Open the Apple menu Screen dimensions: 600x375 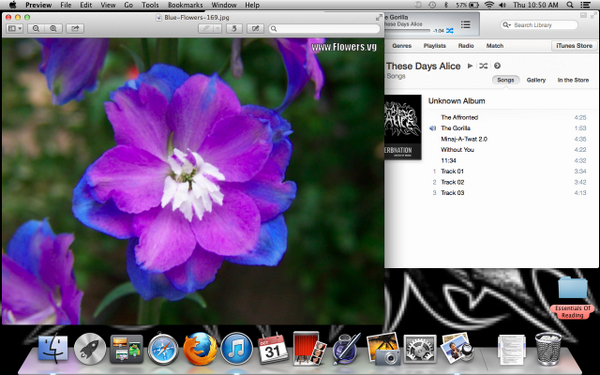[13, 5]
